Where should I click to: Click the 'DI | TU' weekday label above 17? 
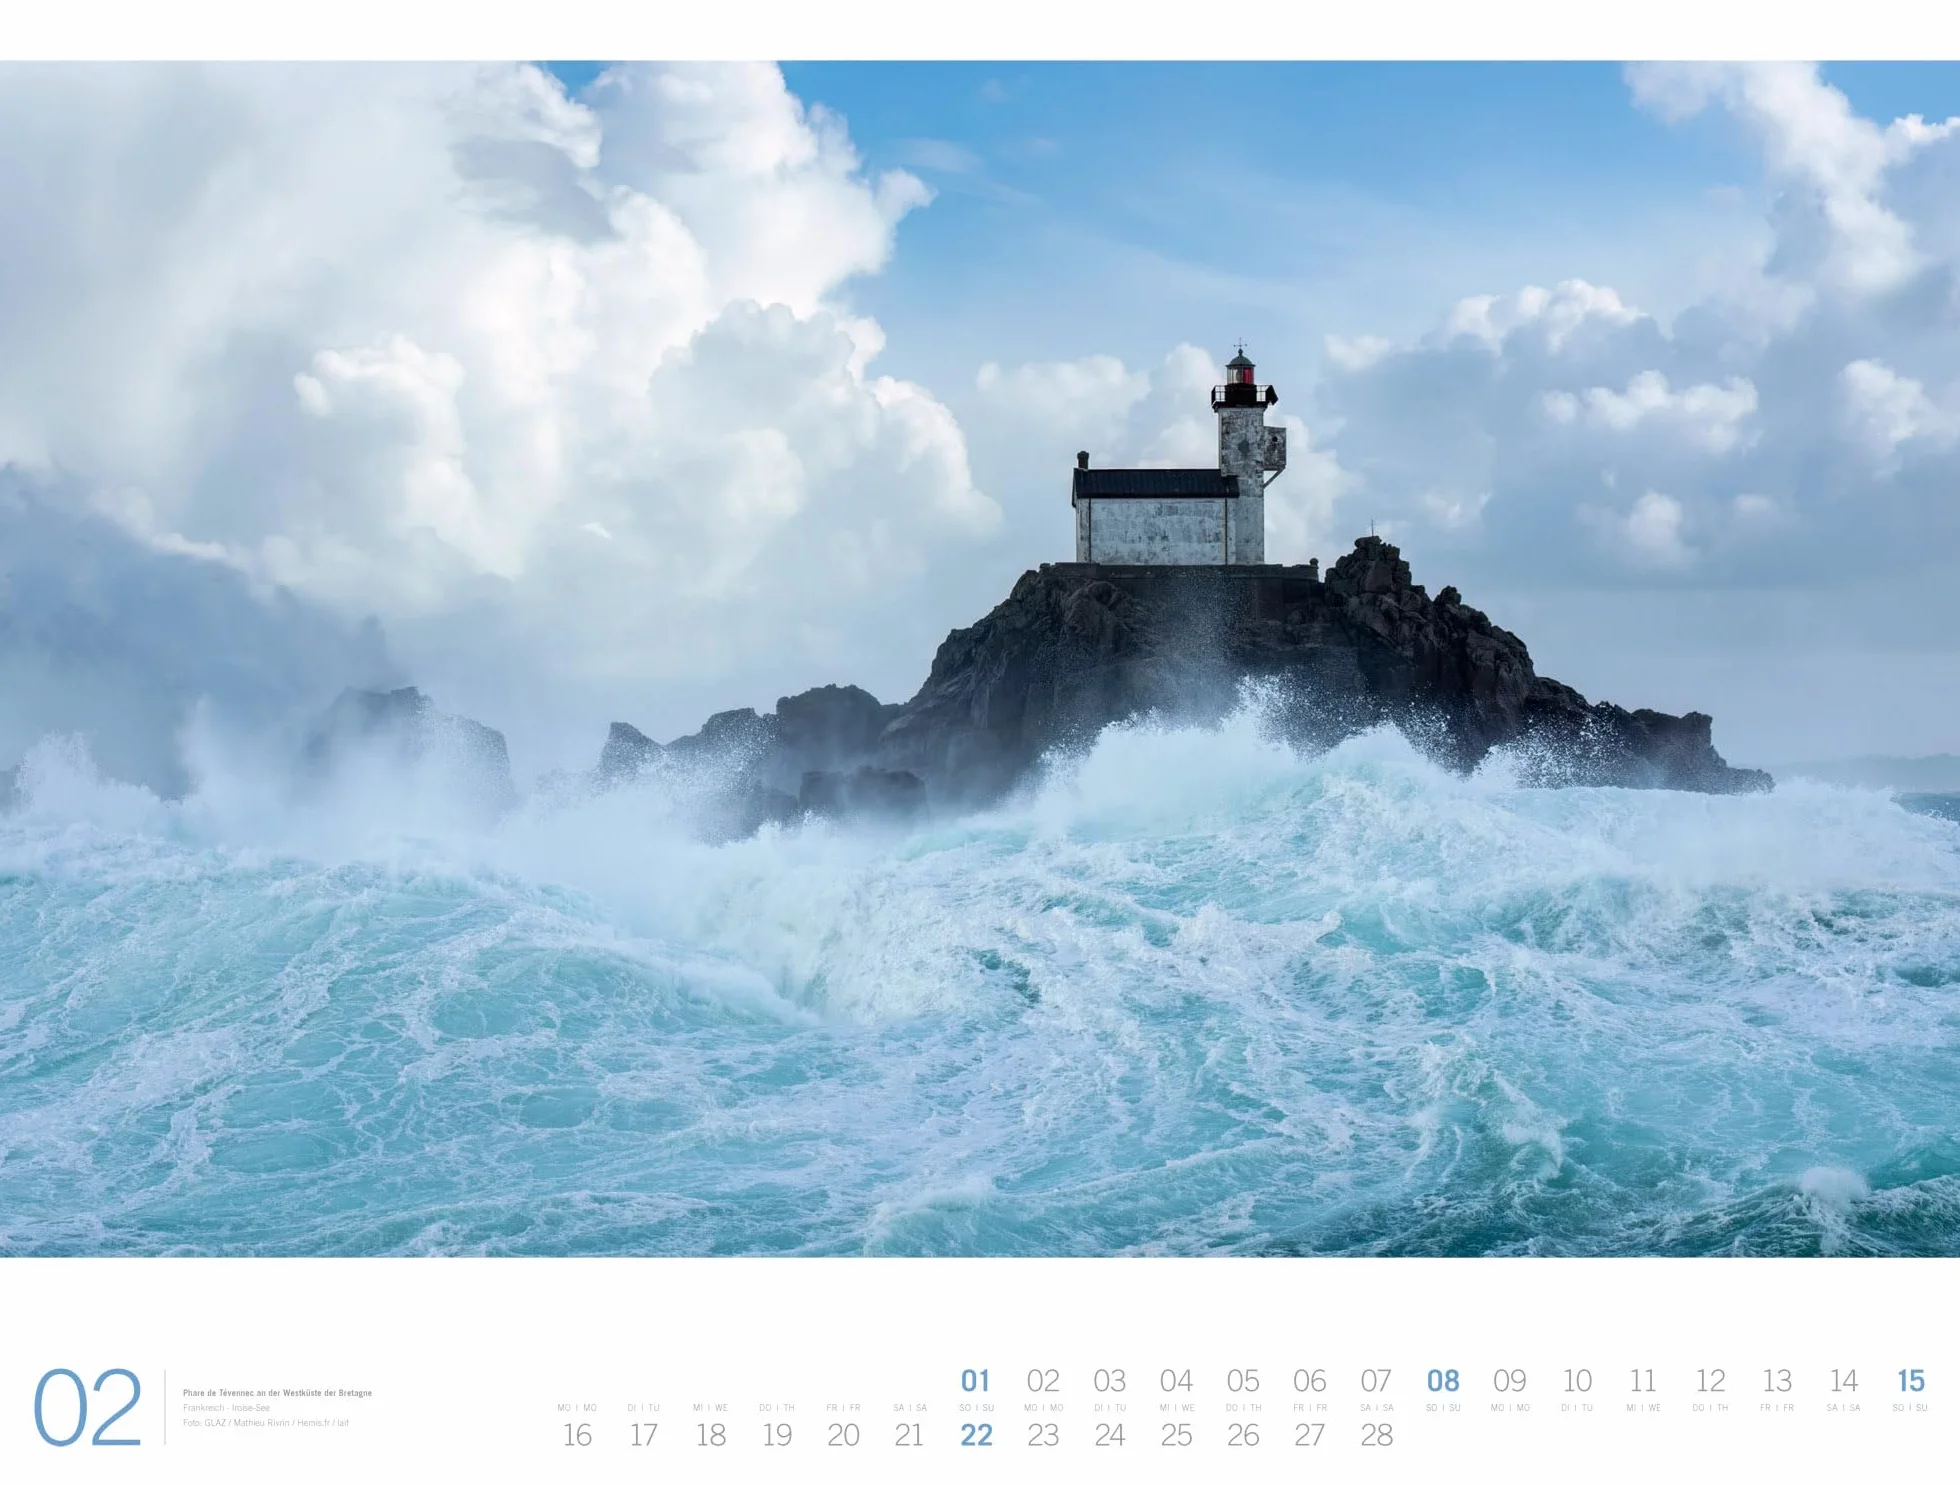coord(644,1408)
